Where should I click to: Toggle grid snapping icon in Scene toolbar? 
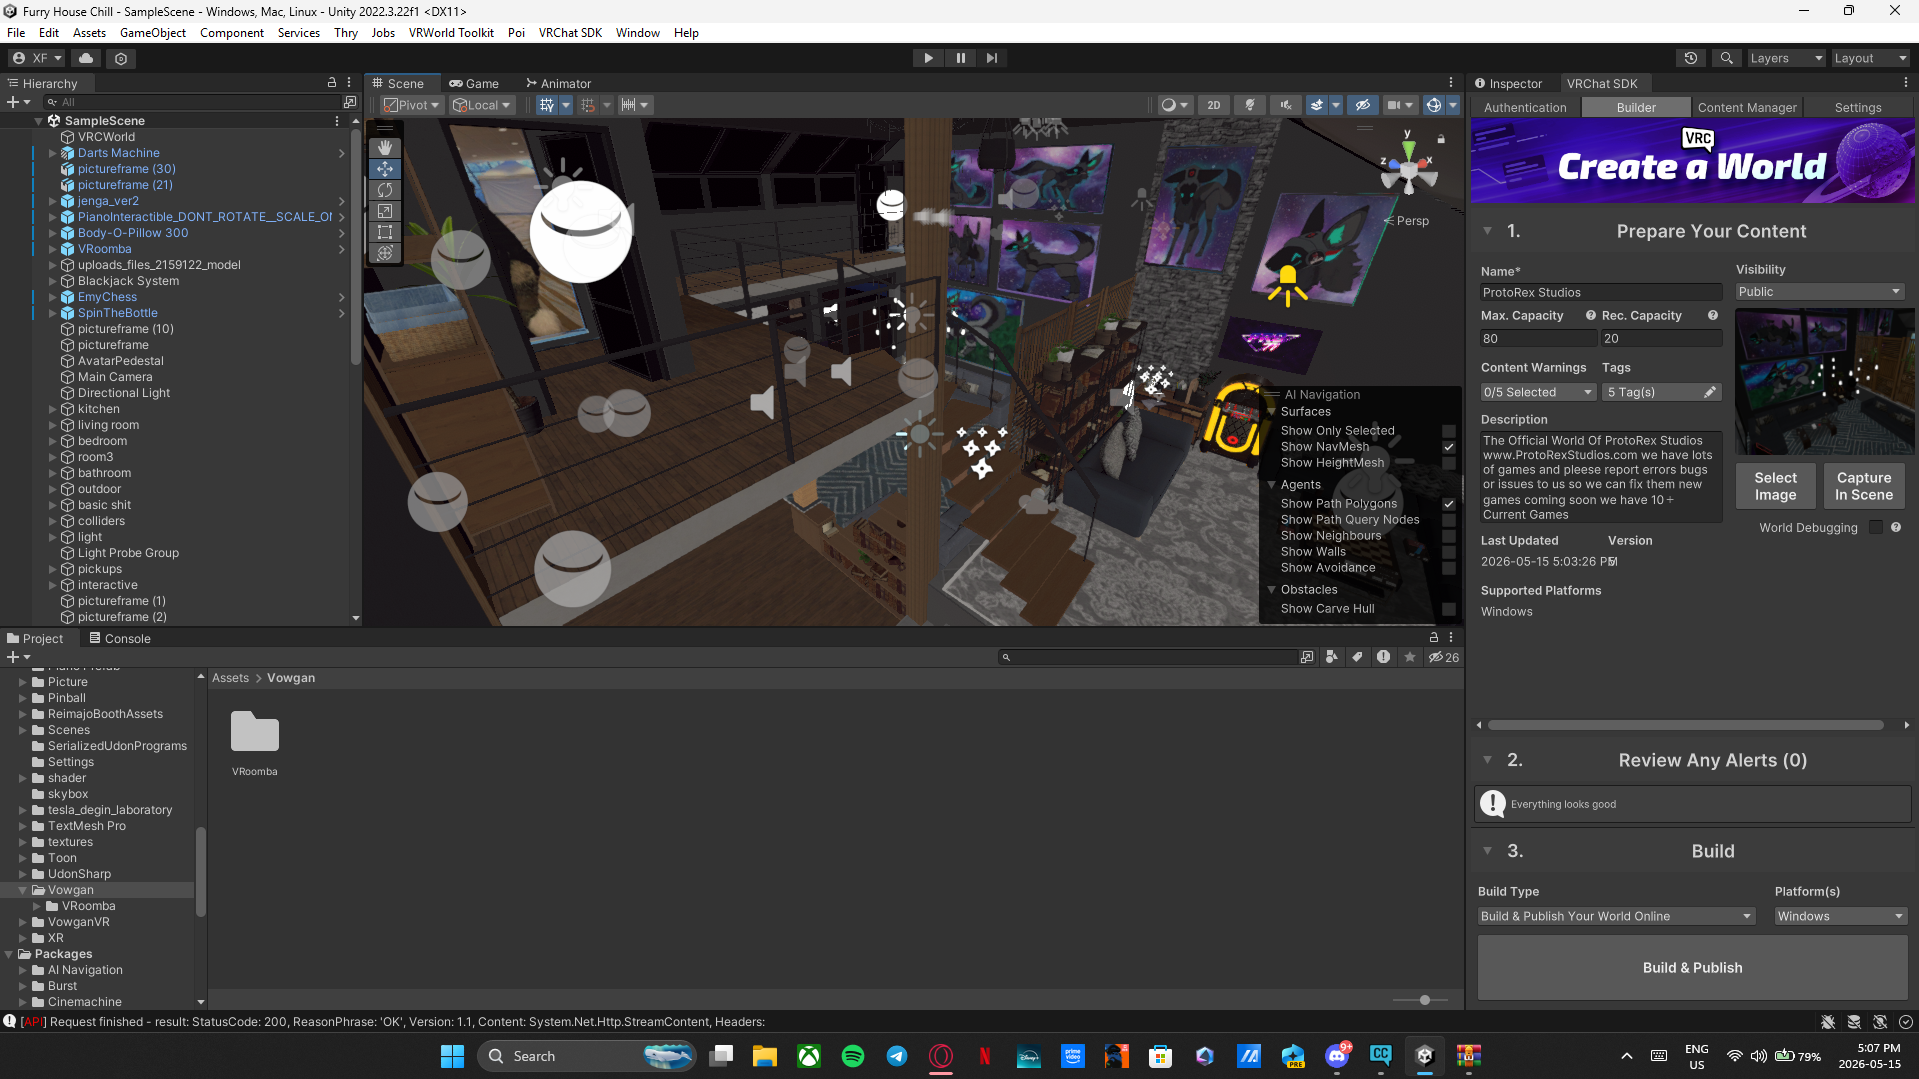pyautogui.click(x=547, y=105)
